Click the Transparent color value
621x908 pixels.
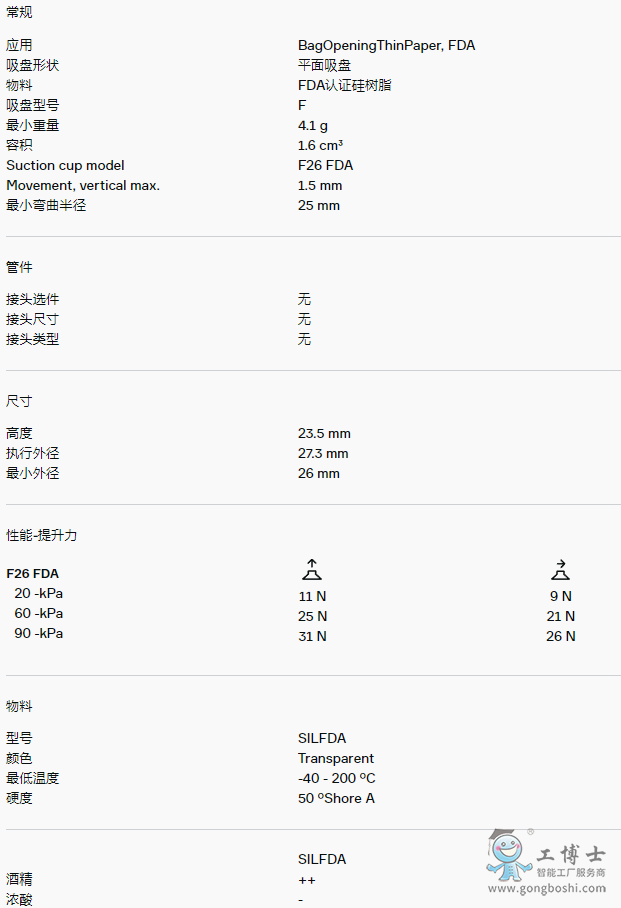point(336,758)
